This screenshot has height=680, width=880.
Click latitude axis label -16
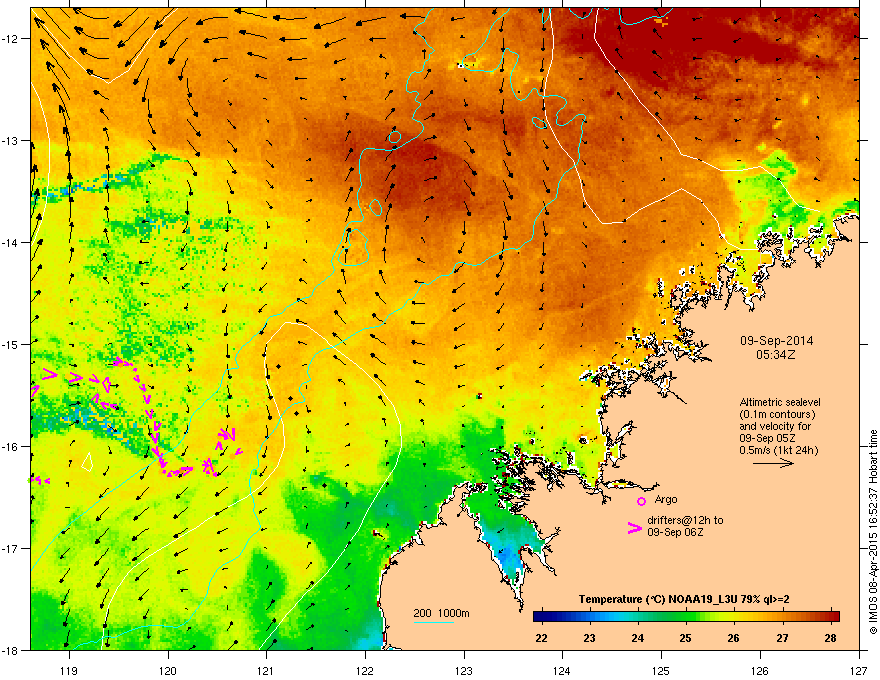pyautogui.click(x=10, y=447)
